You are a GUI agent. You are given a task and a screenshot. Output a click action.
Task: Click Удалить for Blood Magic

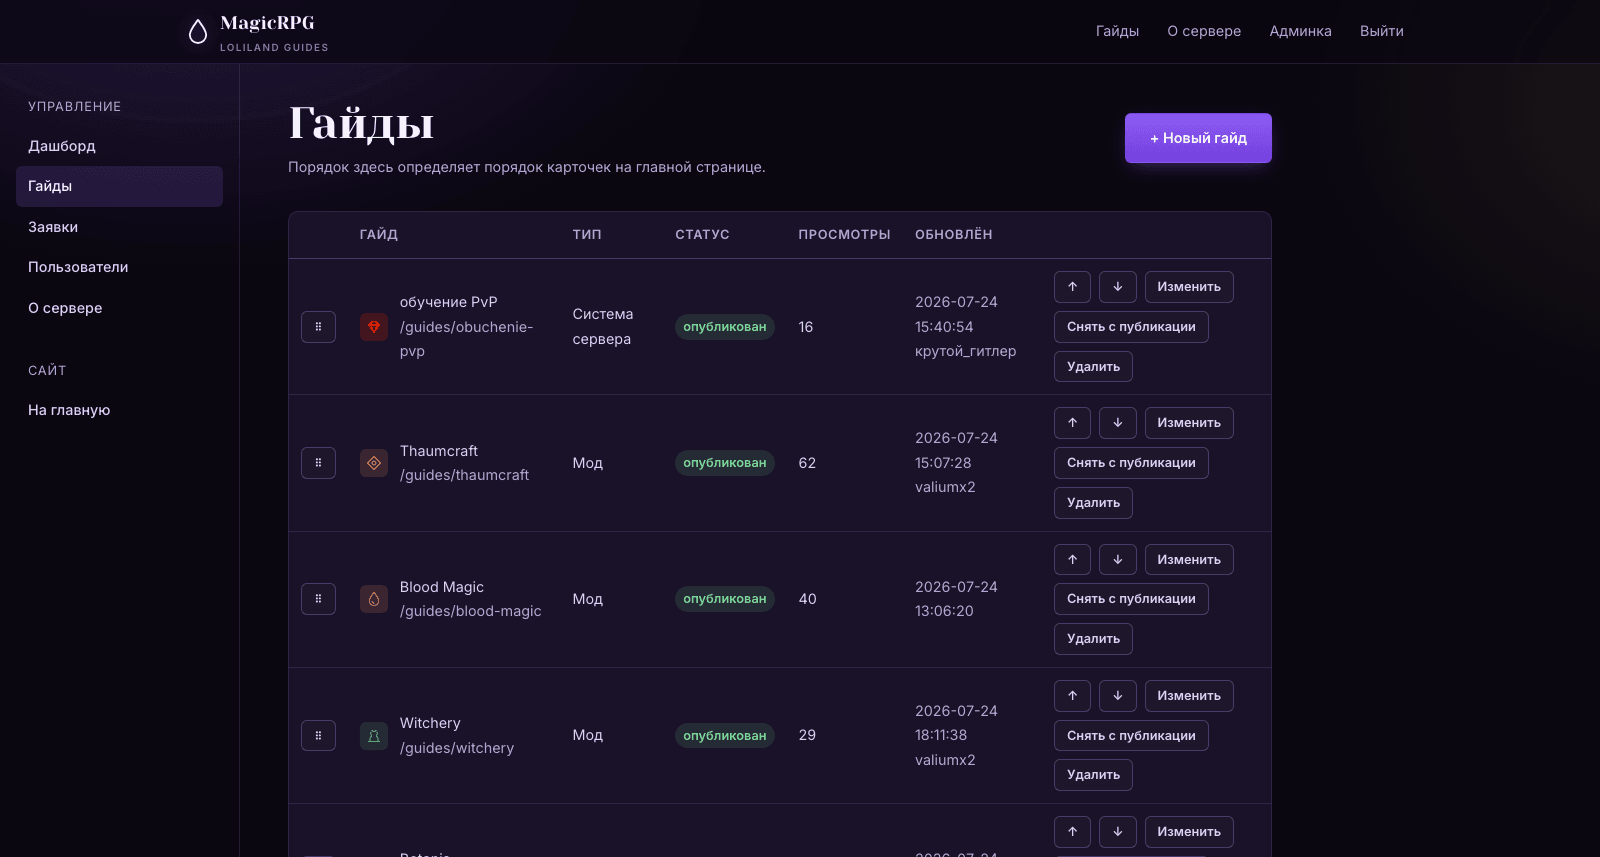point(1093,639)
